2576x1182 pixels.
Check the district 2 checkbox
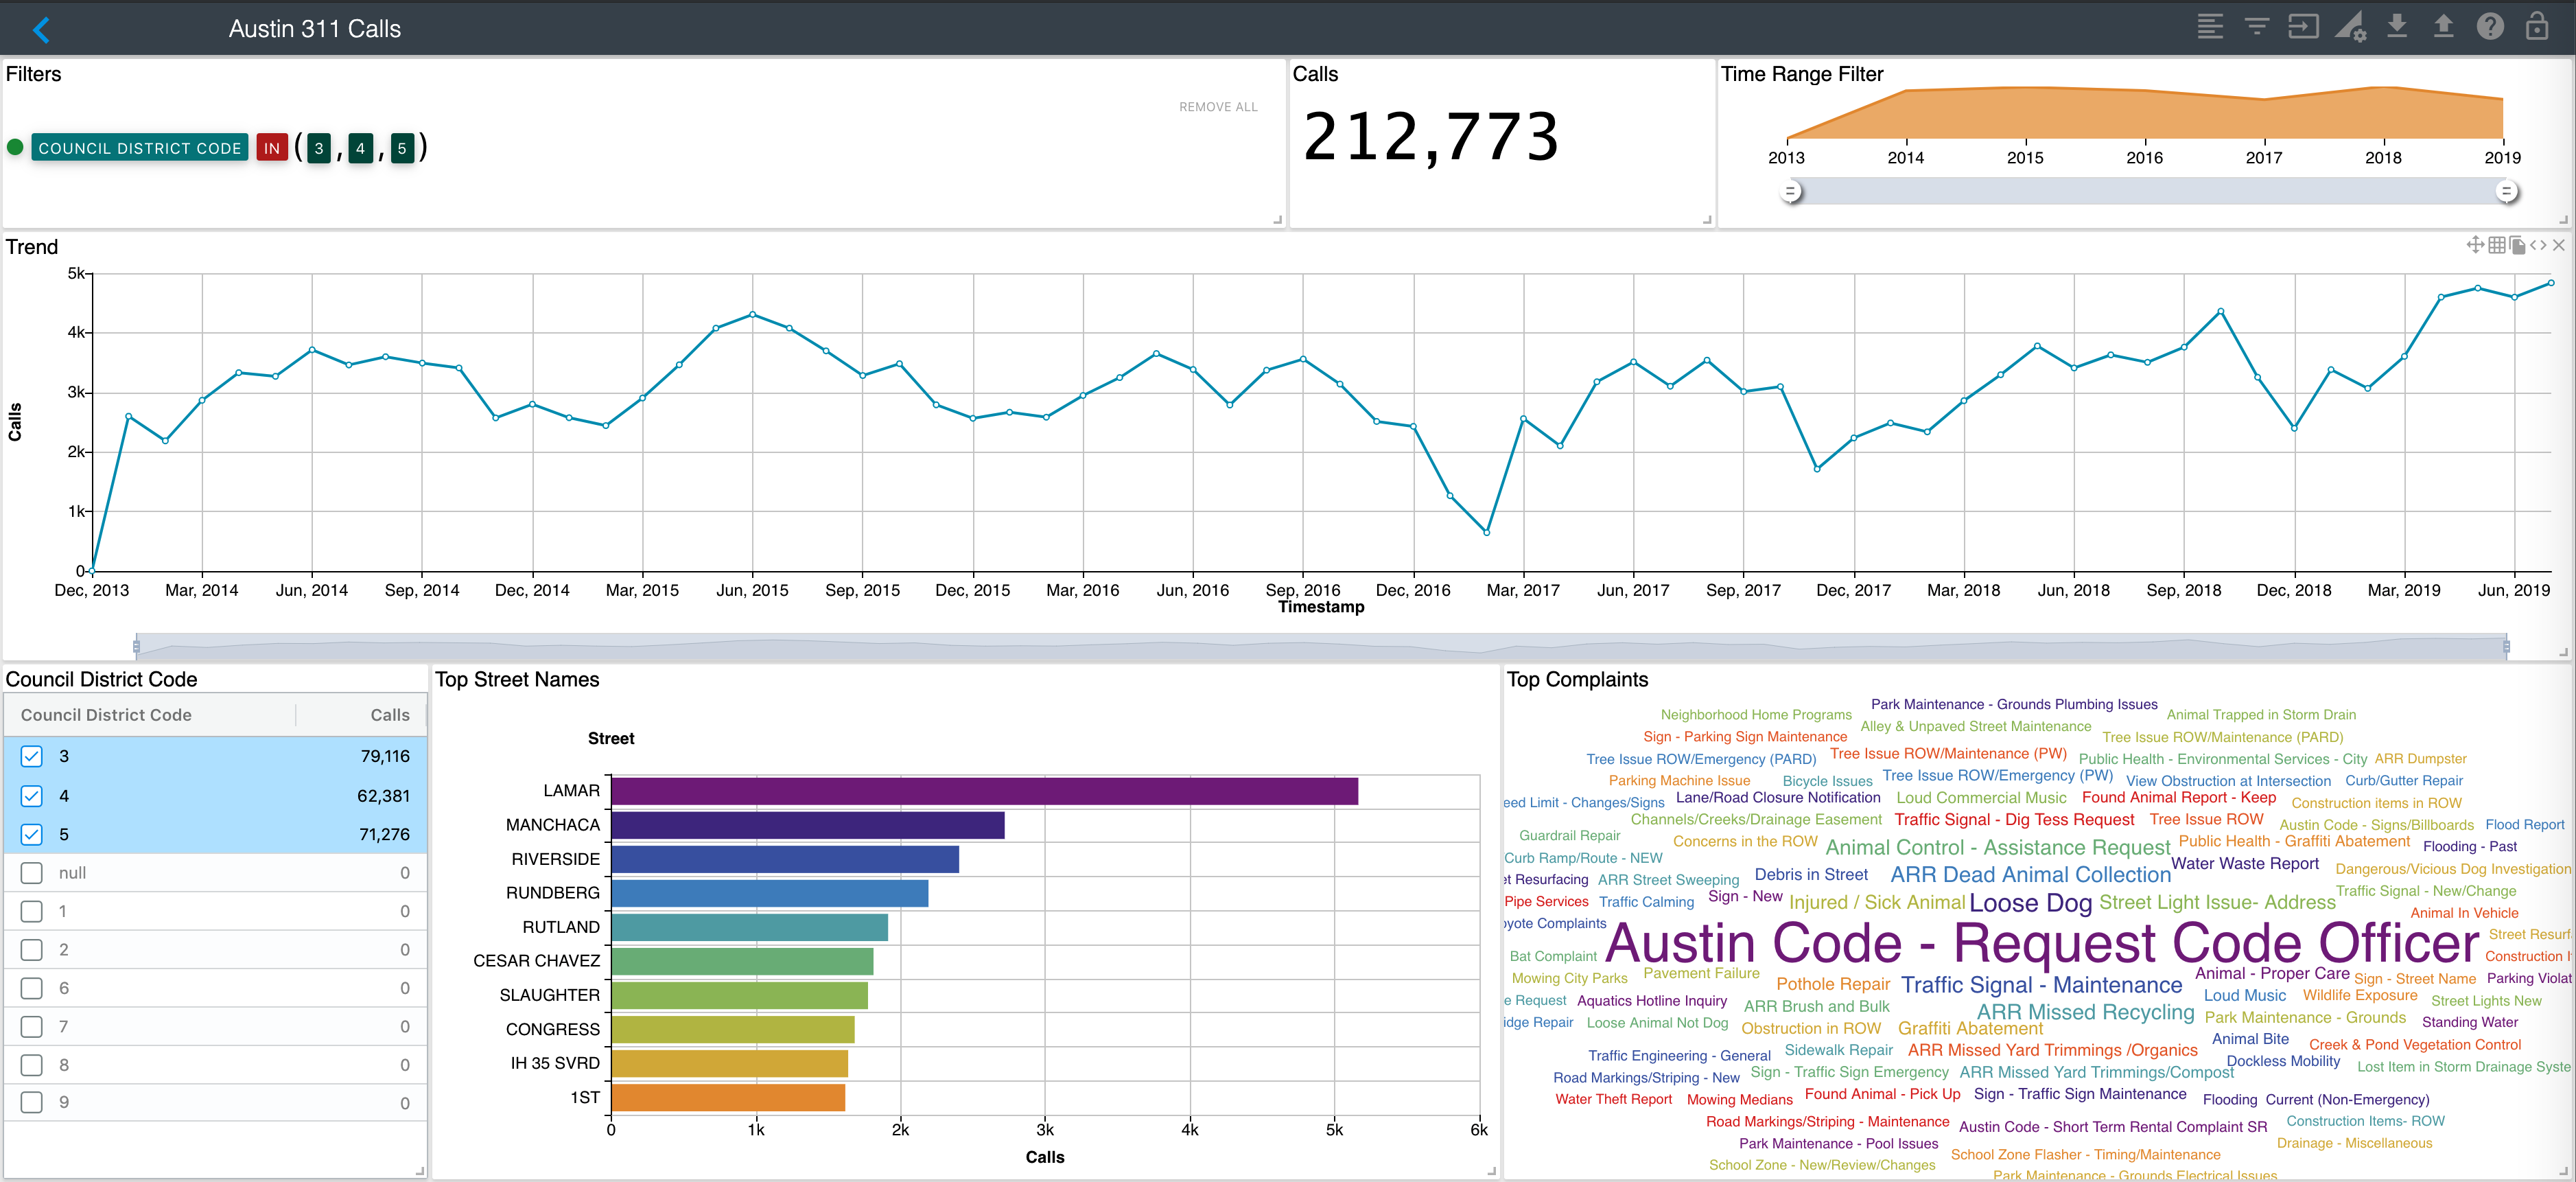pos(32,950)
